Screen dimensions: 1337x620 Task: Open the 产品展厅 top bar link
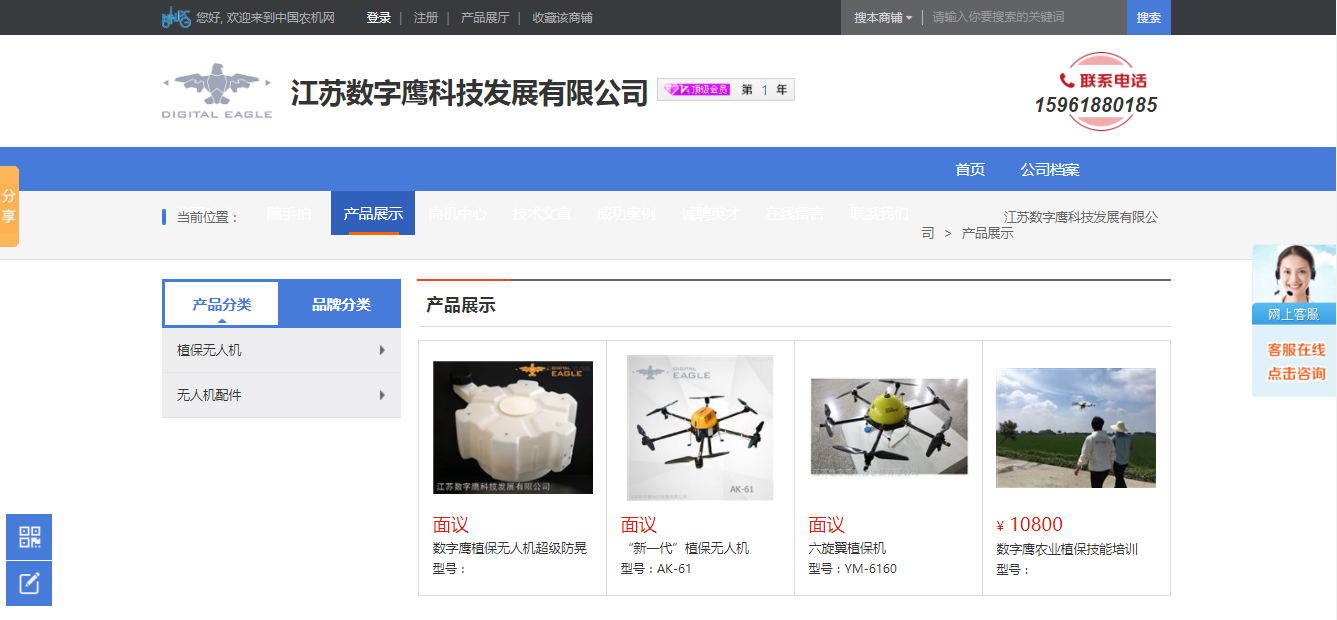485,17
